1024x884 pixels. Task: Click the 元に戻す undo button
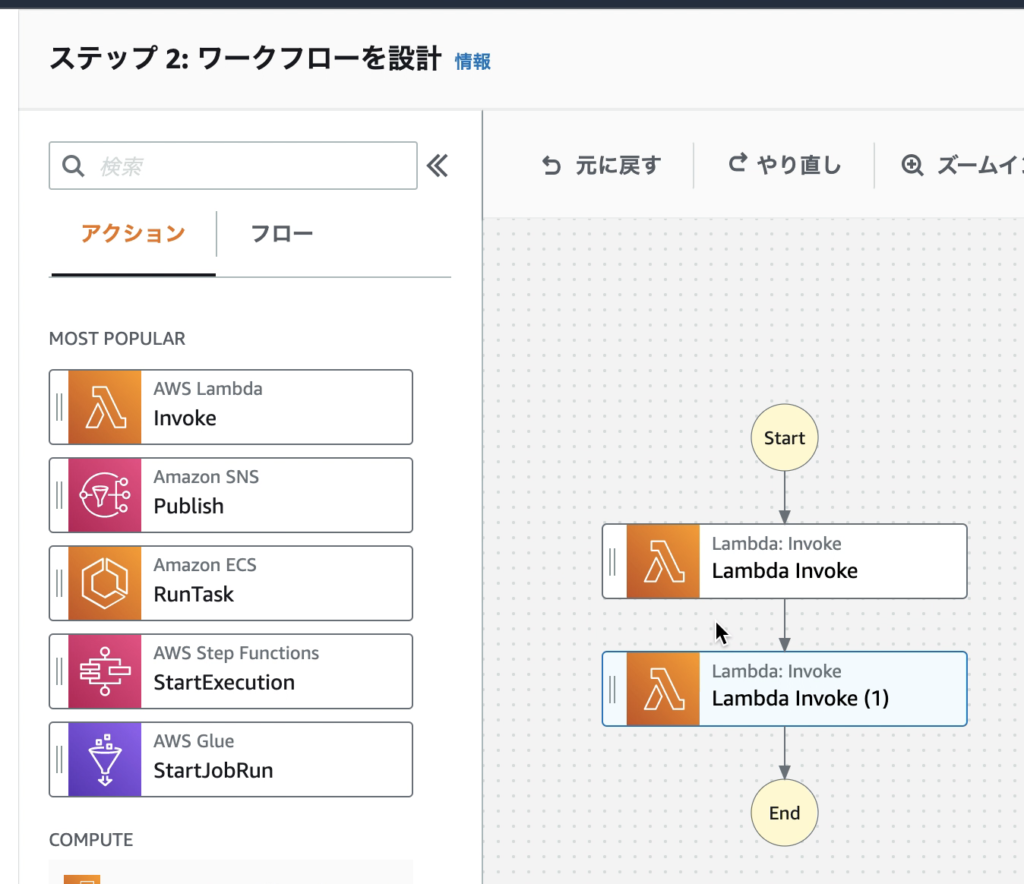point(601,166)
